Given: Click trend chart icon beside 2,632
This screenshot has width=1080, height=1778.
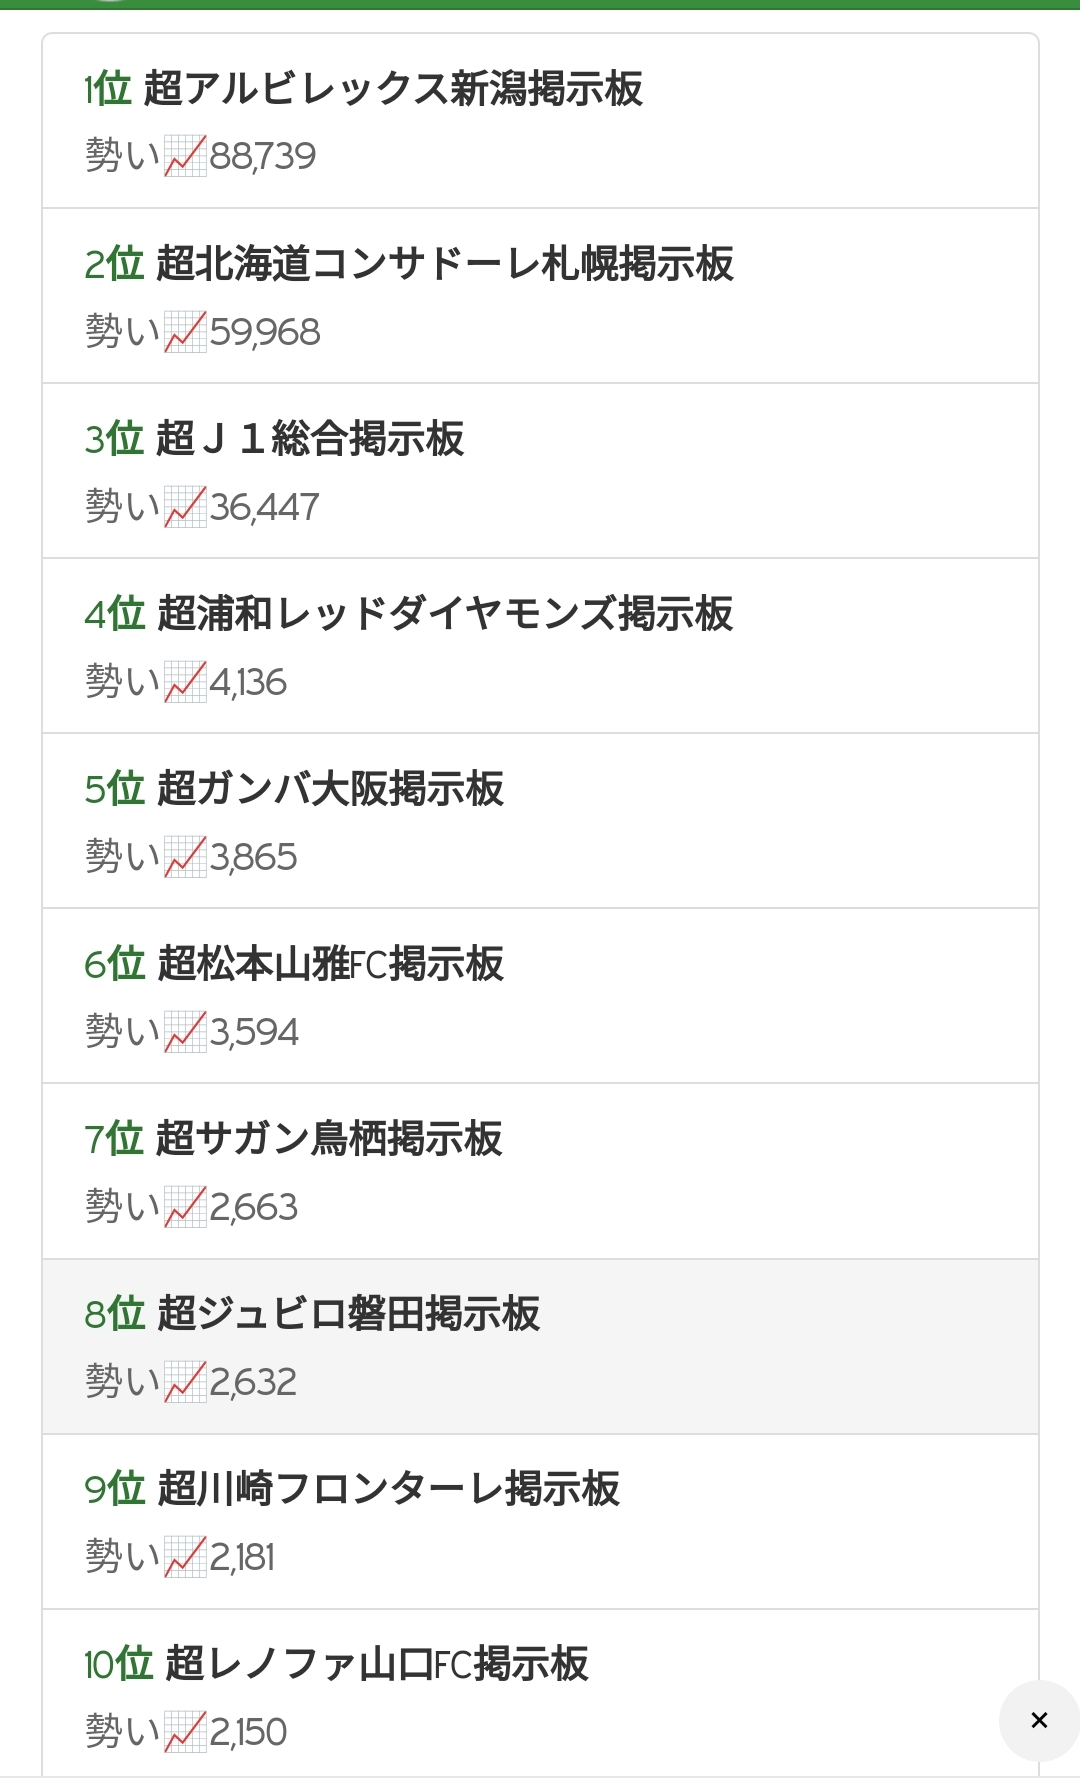Looking at the screenshot, I should pos(185,1382).
